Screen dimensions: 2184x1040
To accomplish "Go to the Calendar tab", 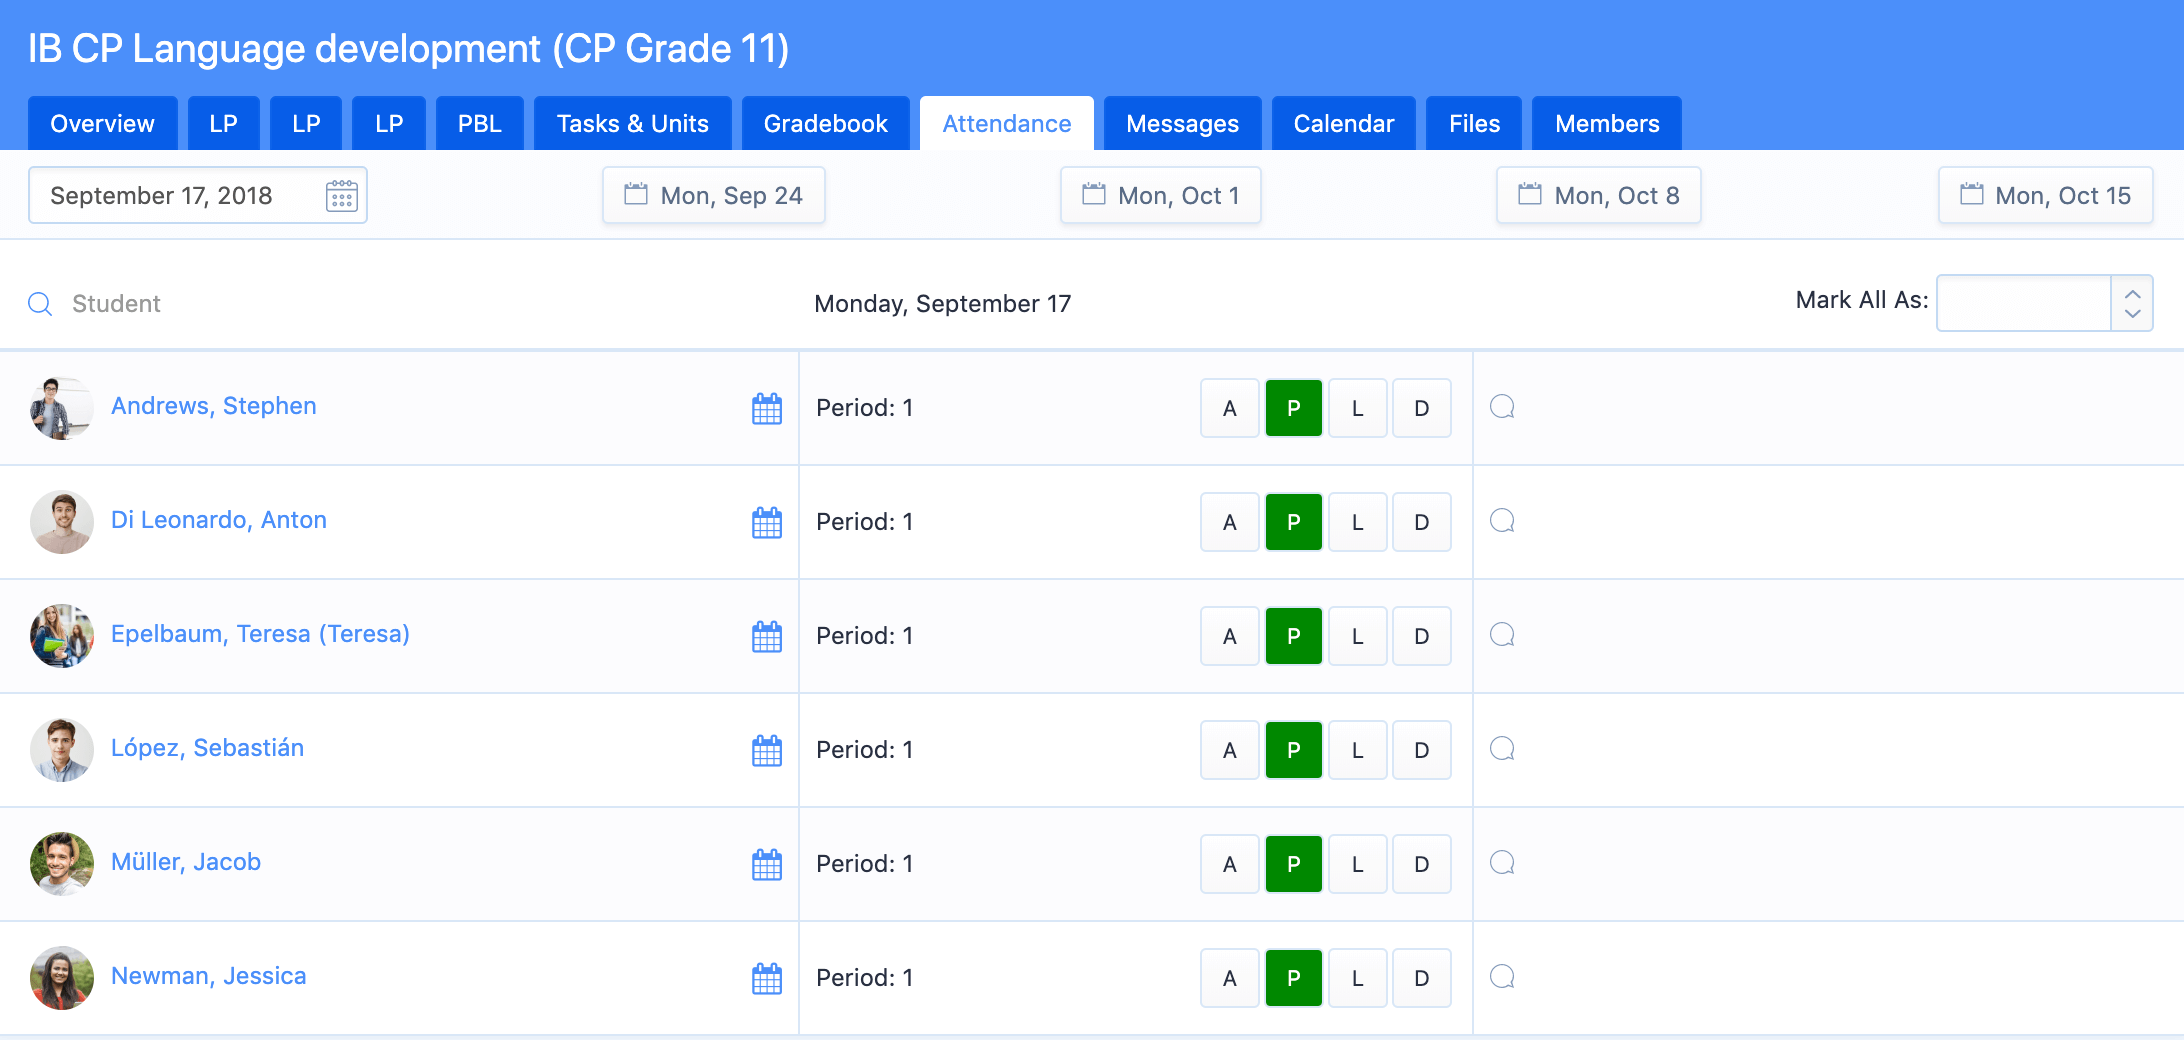I will point(1344,124).
